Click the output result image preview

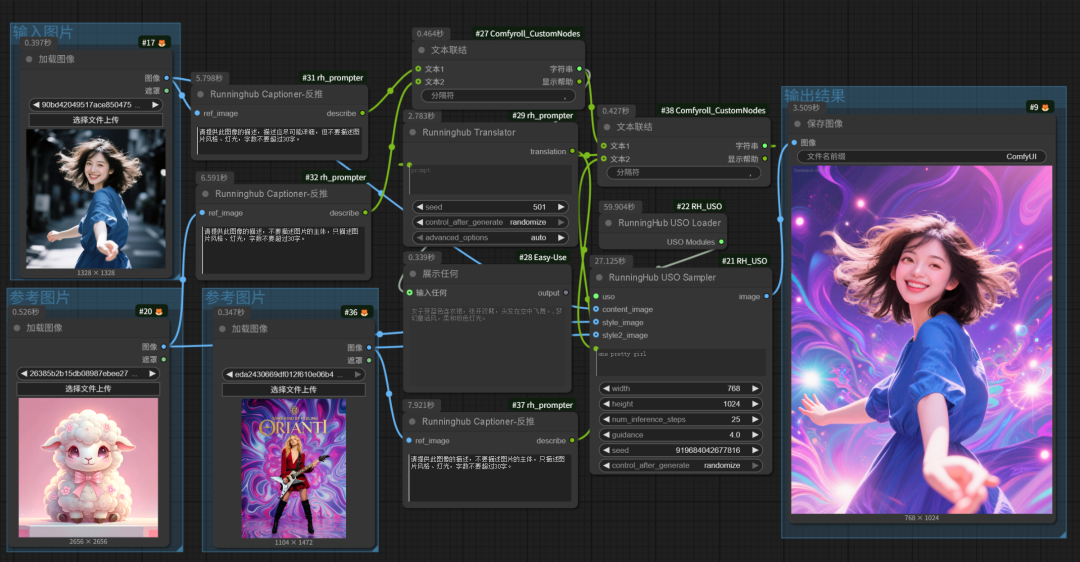click(x=922, y=340)
